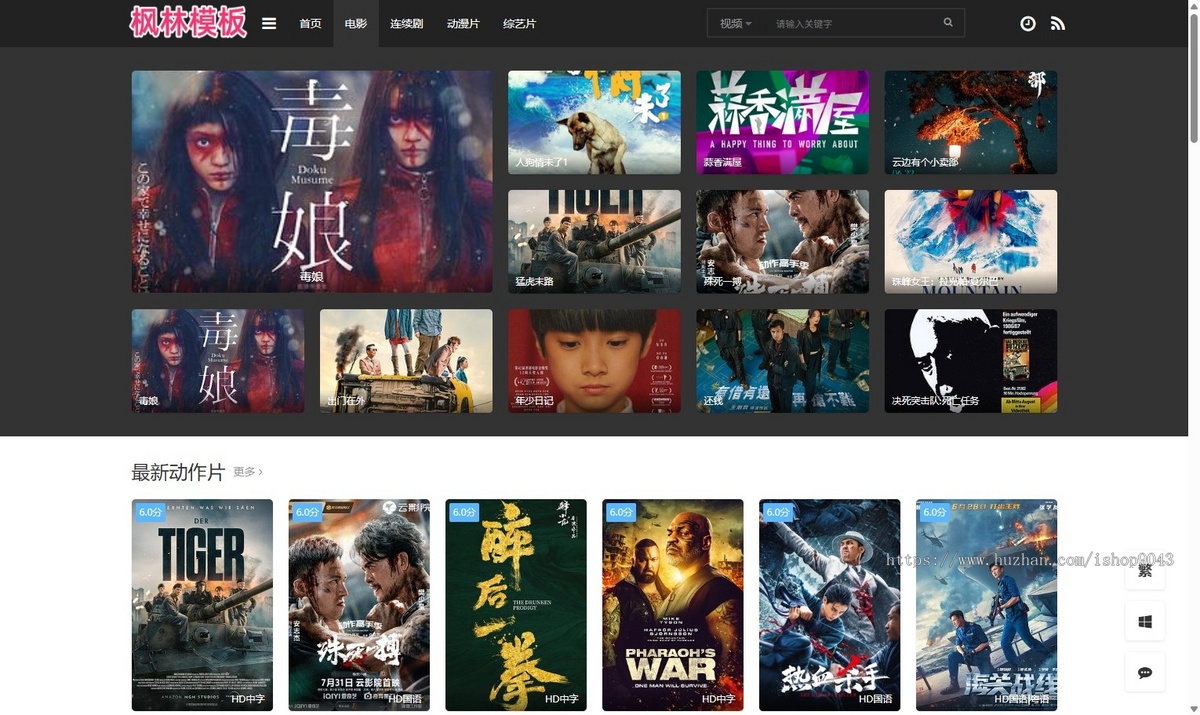
Task: Select the 电影 navigation tab
Action: click(x=355, y=23)
